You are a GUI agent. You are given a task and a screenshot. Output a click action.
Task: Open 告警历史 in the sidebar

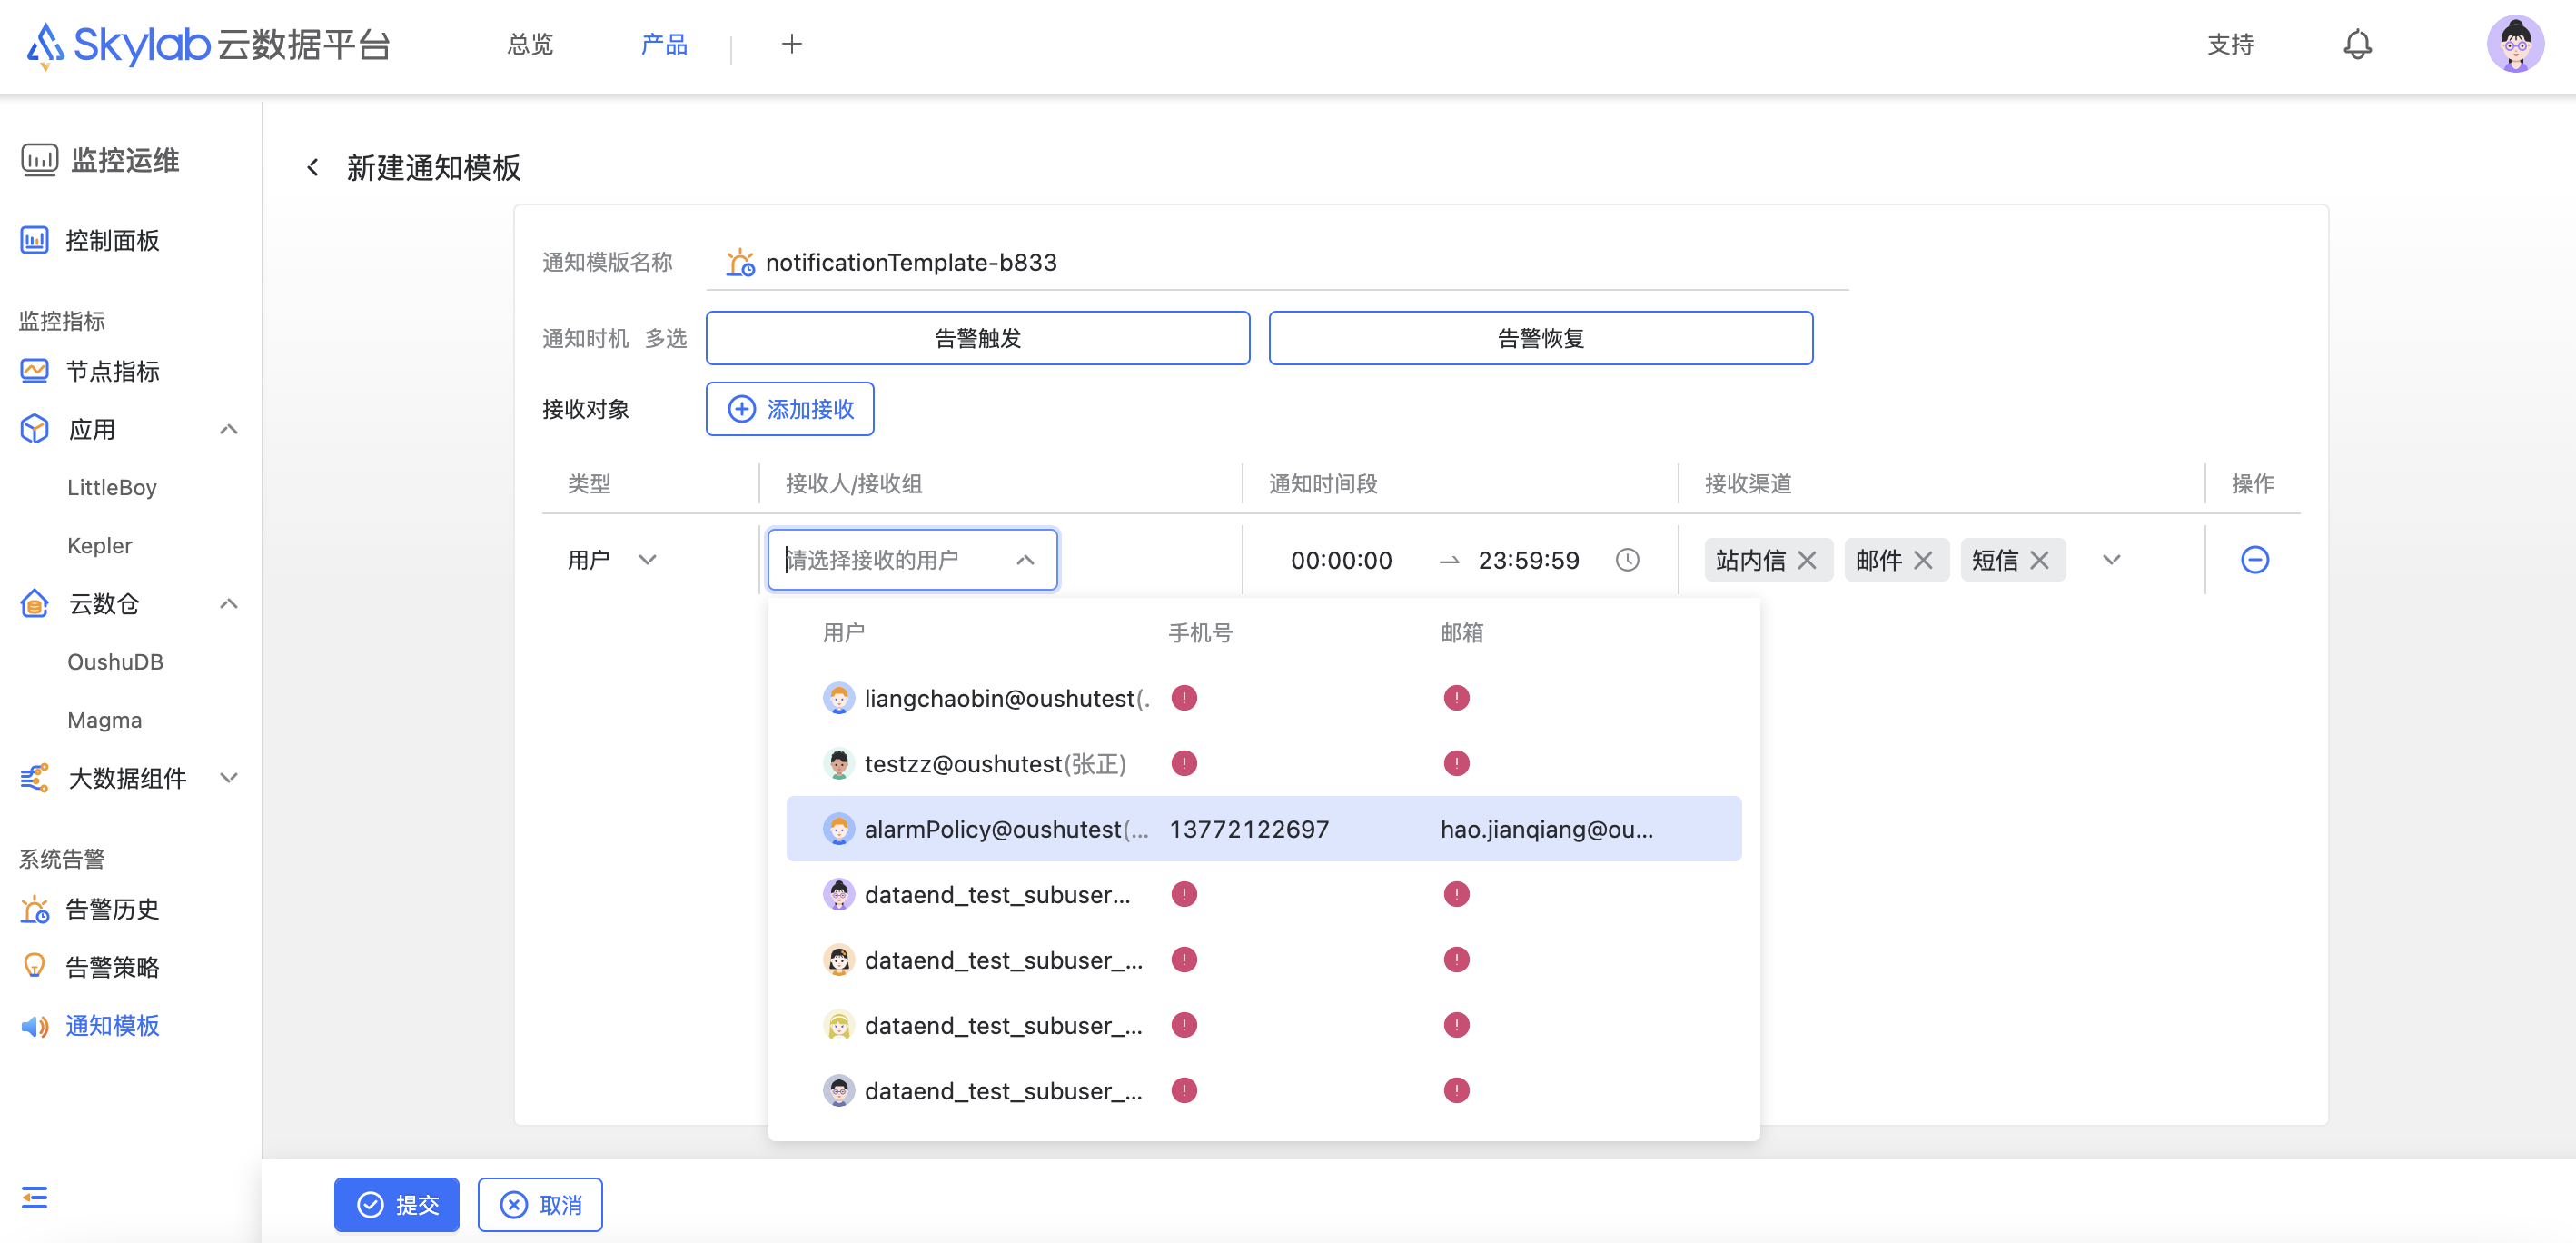coord(112,909)
